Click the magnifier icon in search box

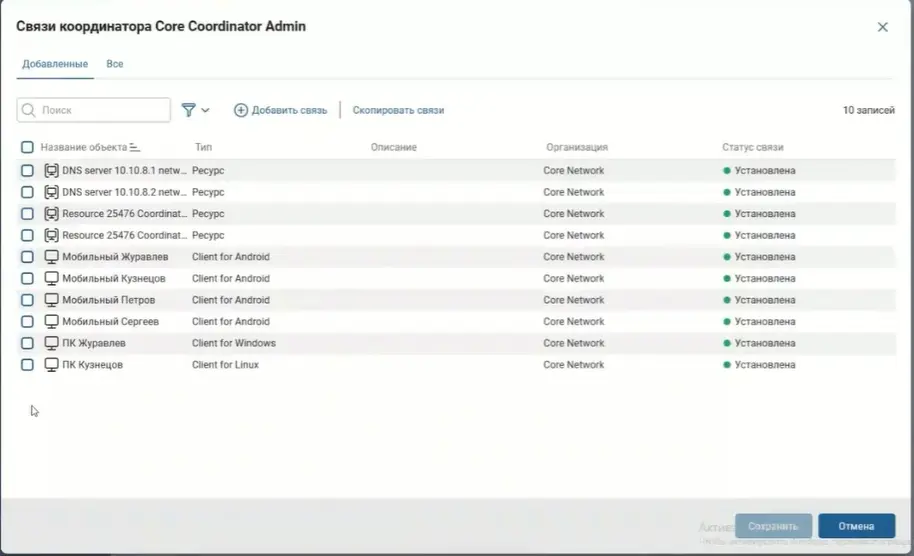[x=29, y=110]
